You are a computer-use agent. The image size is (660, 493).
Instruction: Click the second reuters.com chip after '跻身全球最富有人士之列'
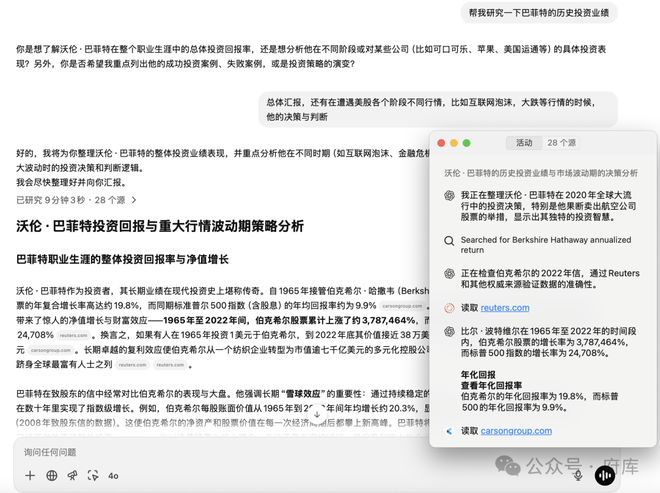[x=170, y=365]
